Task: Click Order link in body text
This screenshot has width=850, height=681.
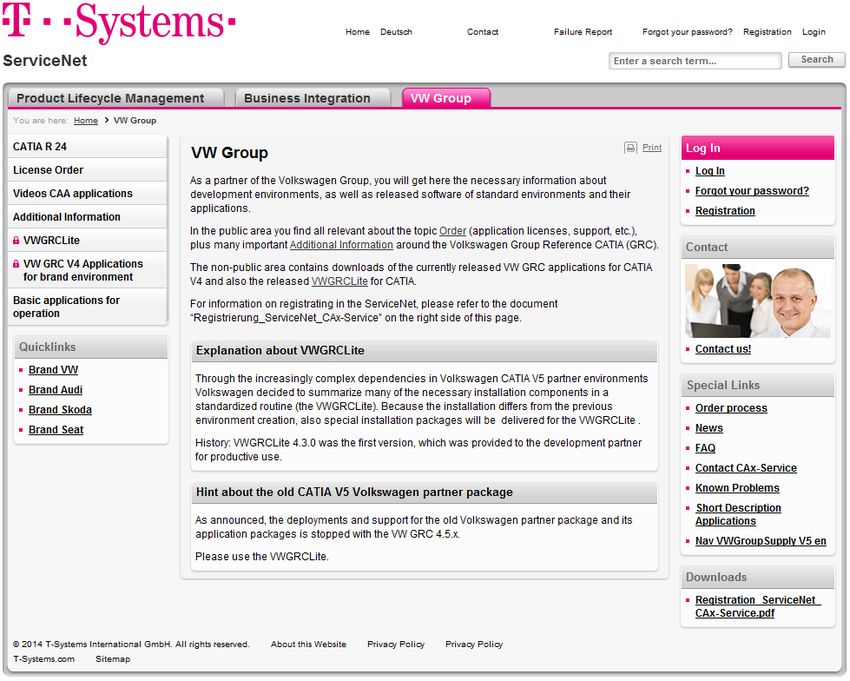Action: [452, 231]
